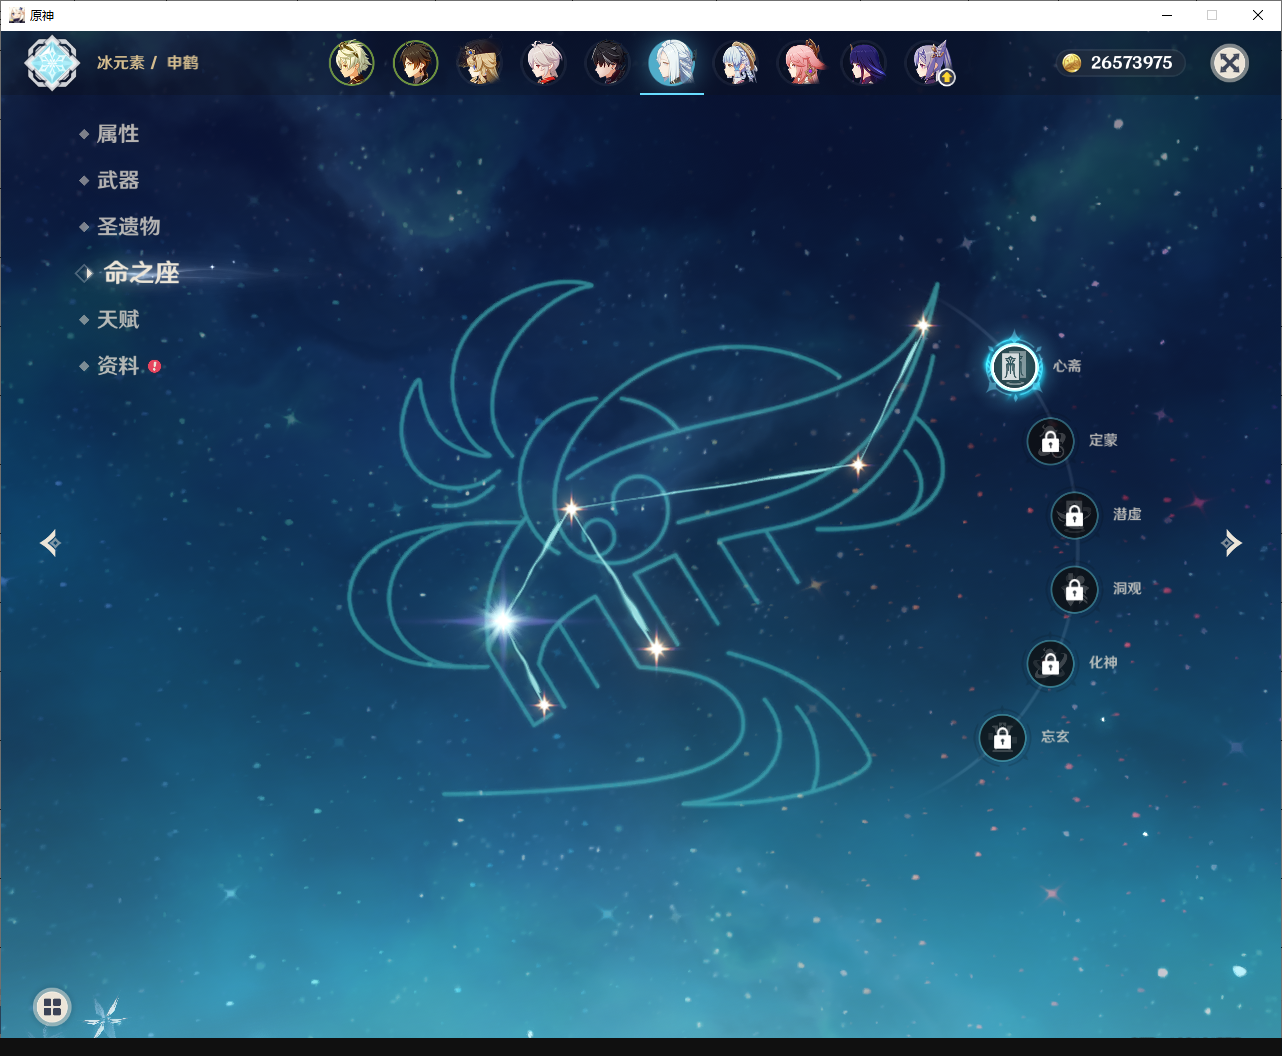Screen dimensions: 1282x1056
Task: Click the 忘玄 constellation label
Action: tap(1055, 737)
